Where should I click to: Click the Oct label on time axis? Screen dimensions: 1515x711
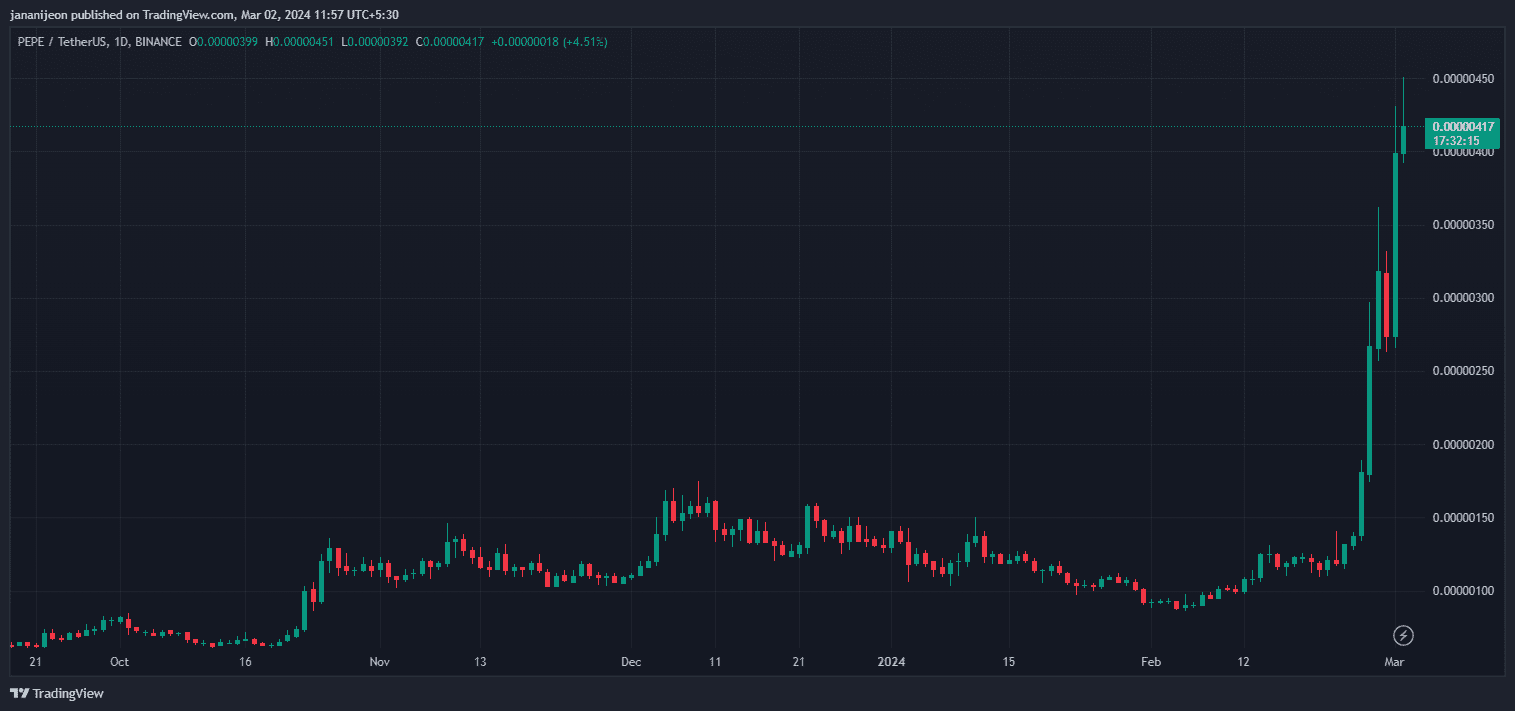pos(119,662)
